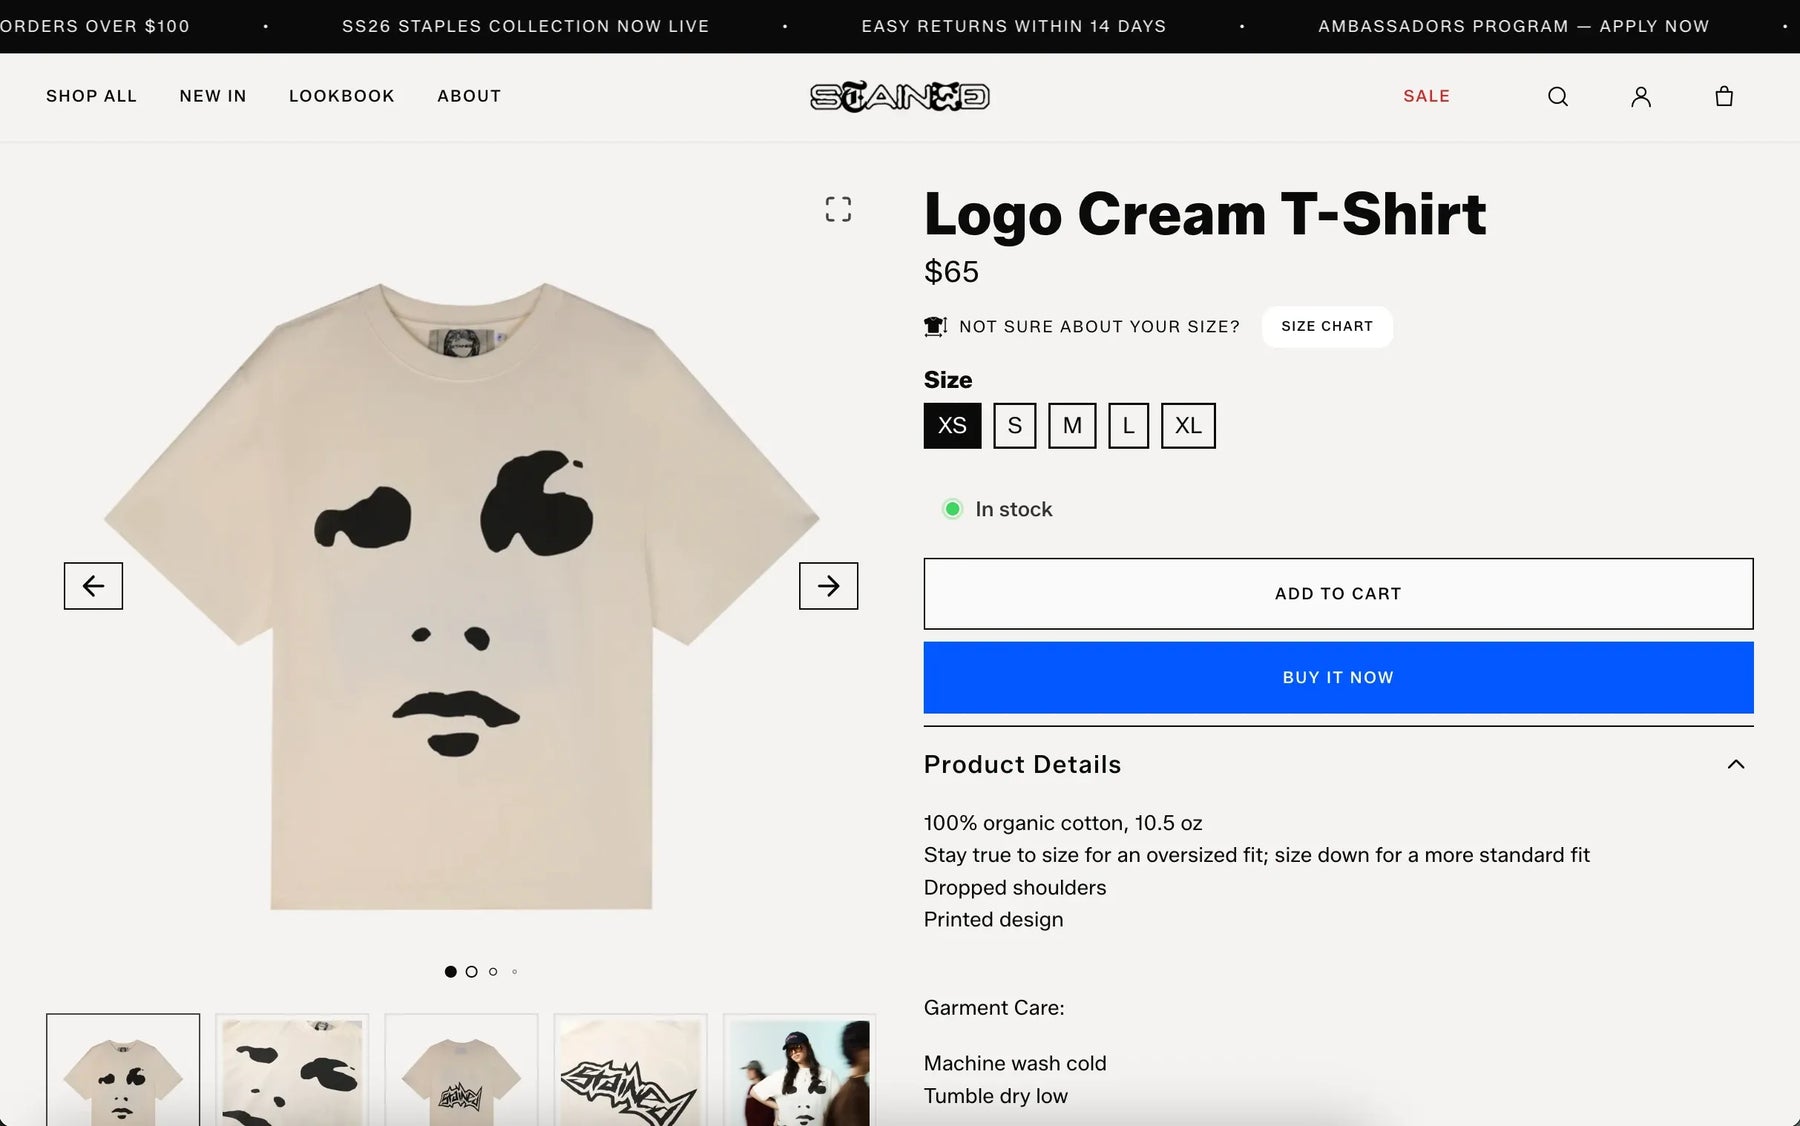Go to the Sale page

pyautogui.click(x=1426, y=96)
